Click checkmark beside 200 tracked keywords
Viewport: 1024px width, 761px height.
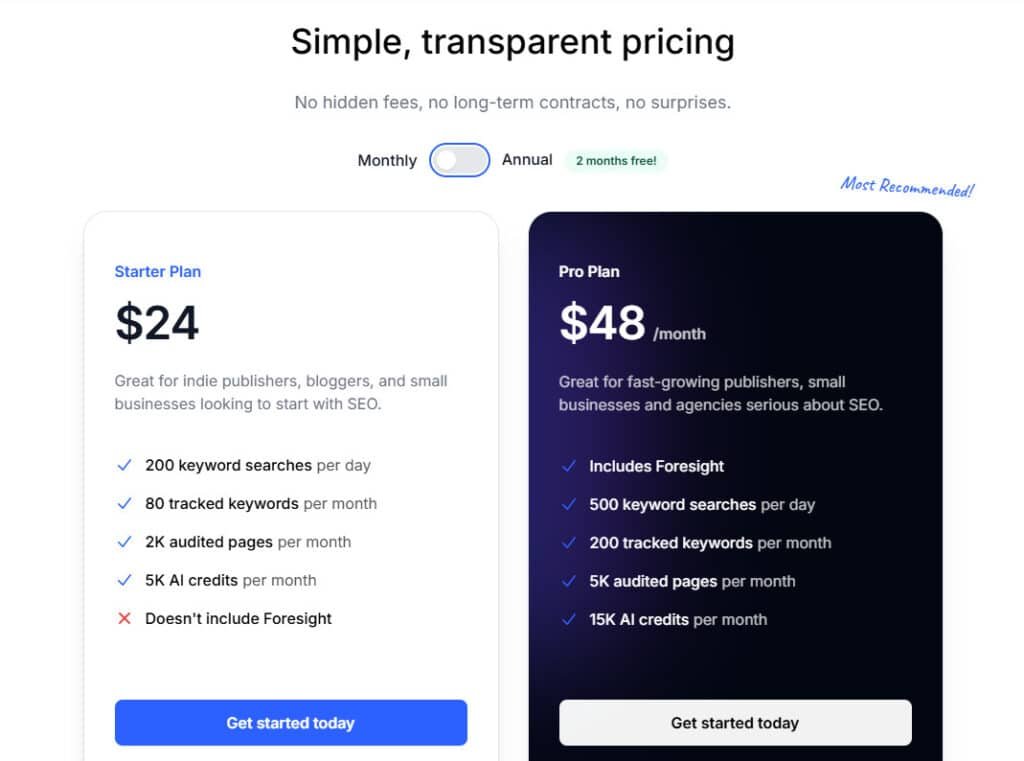[x=569, y=543]
